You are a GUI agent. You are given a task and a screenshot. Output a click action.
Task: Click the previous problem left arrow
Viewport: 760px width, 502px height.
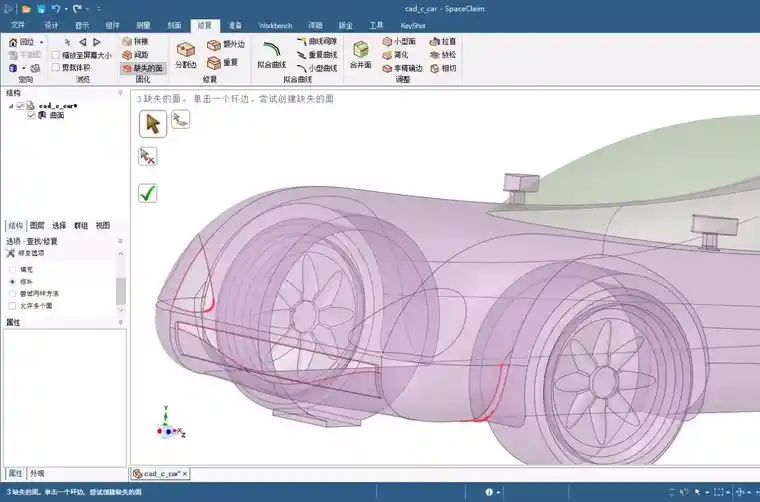pyautogui.click(x=82, y=42)
